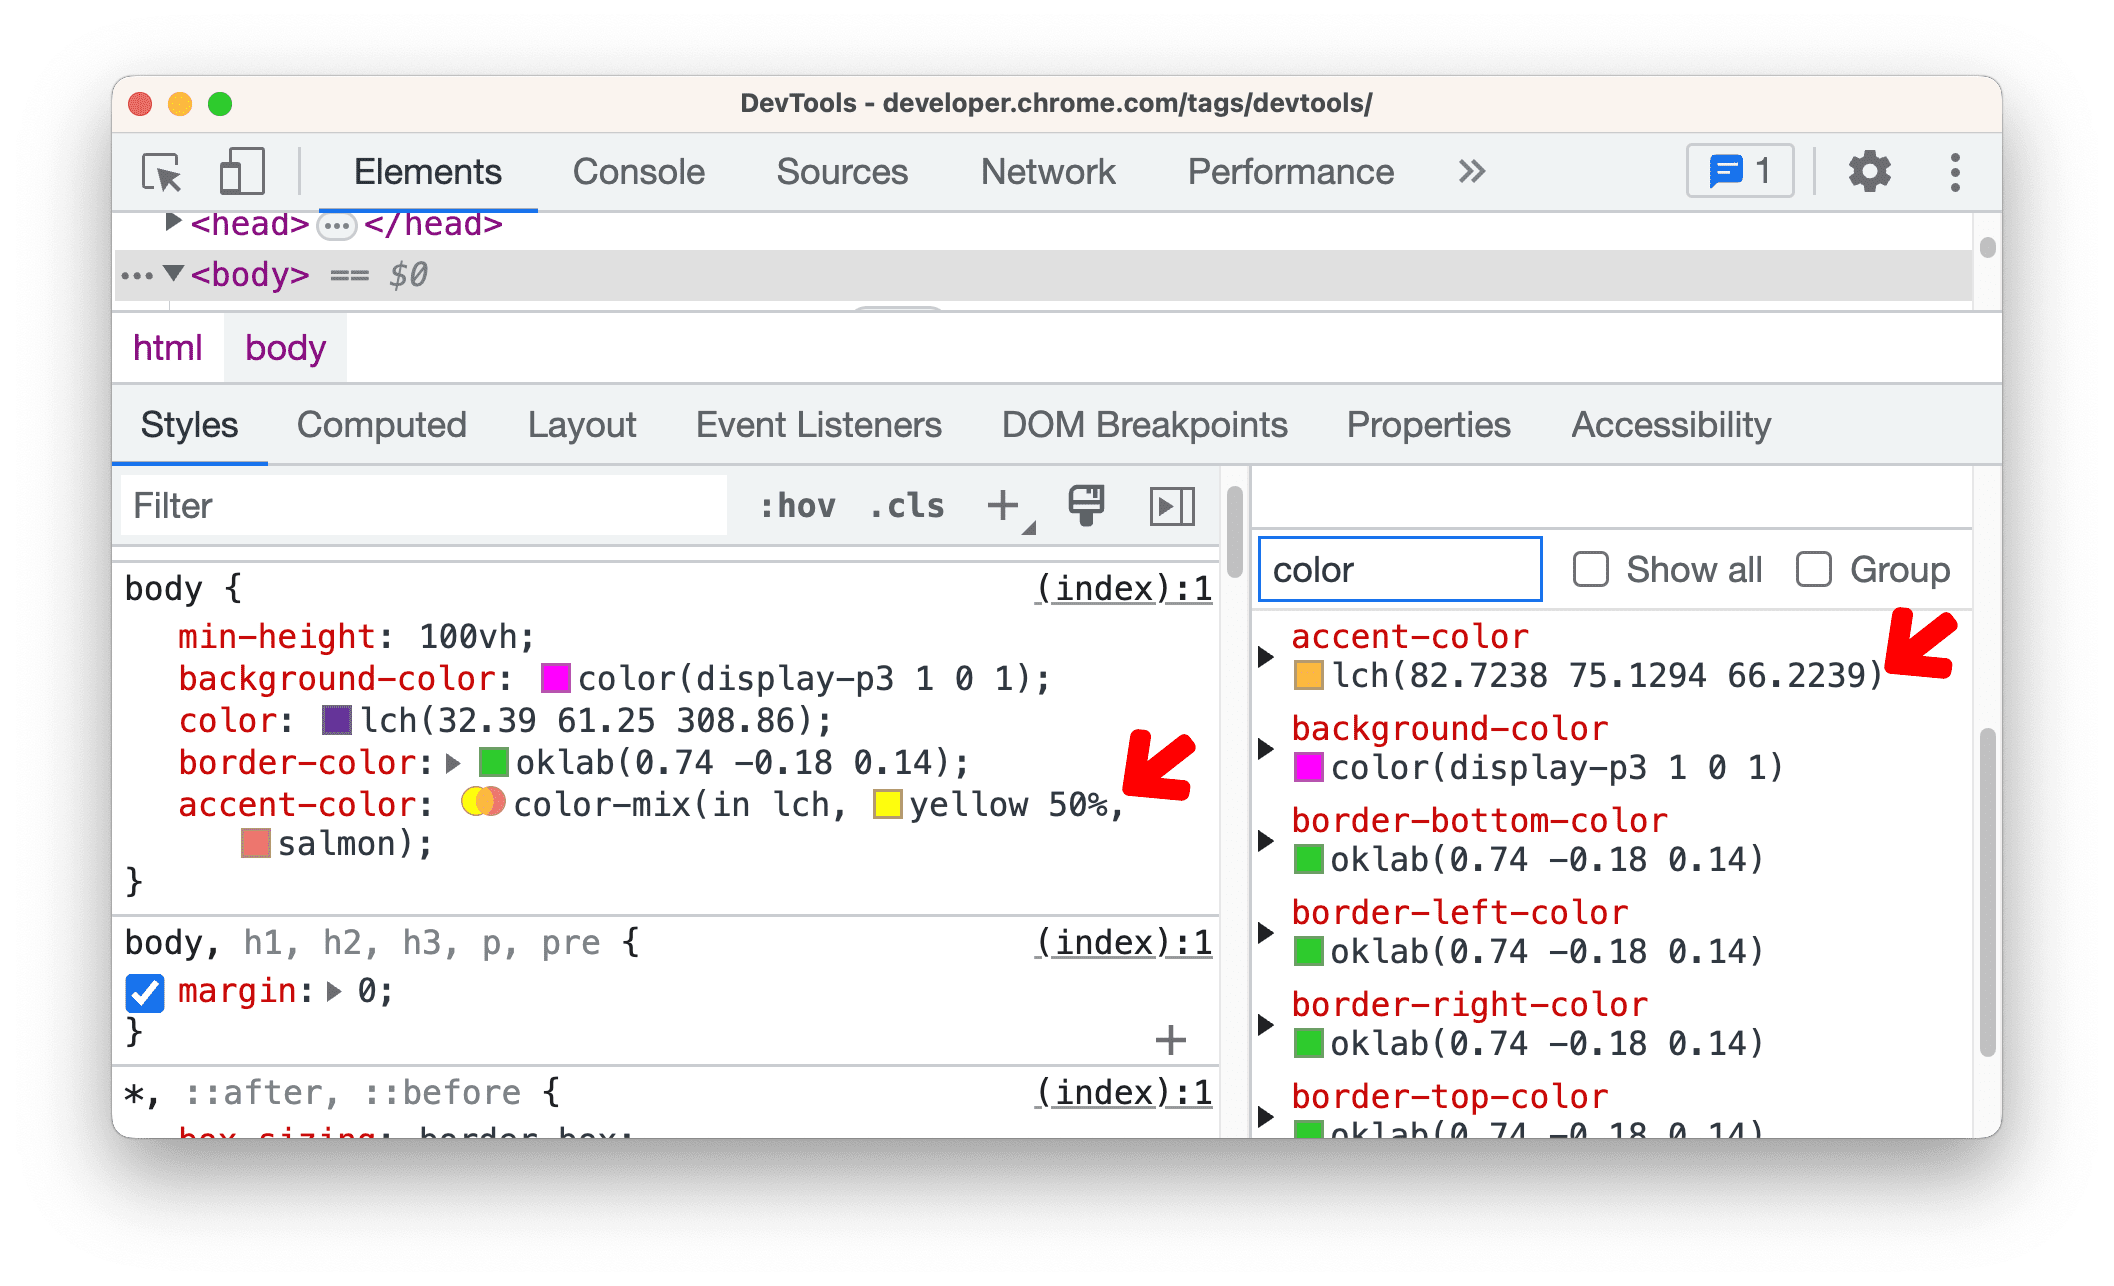Click the animation controls icon in Styles
The image size is (2114, 1286).
(x=1178, y=506)
